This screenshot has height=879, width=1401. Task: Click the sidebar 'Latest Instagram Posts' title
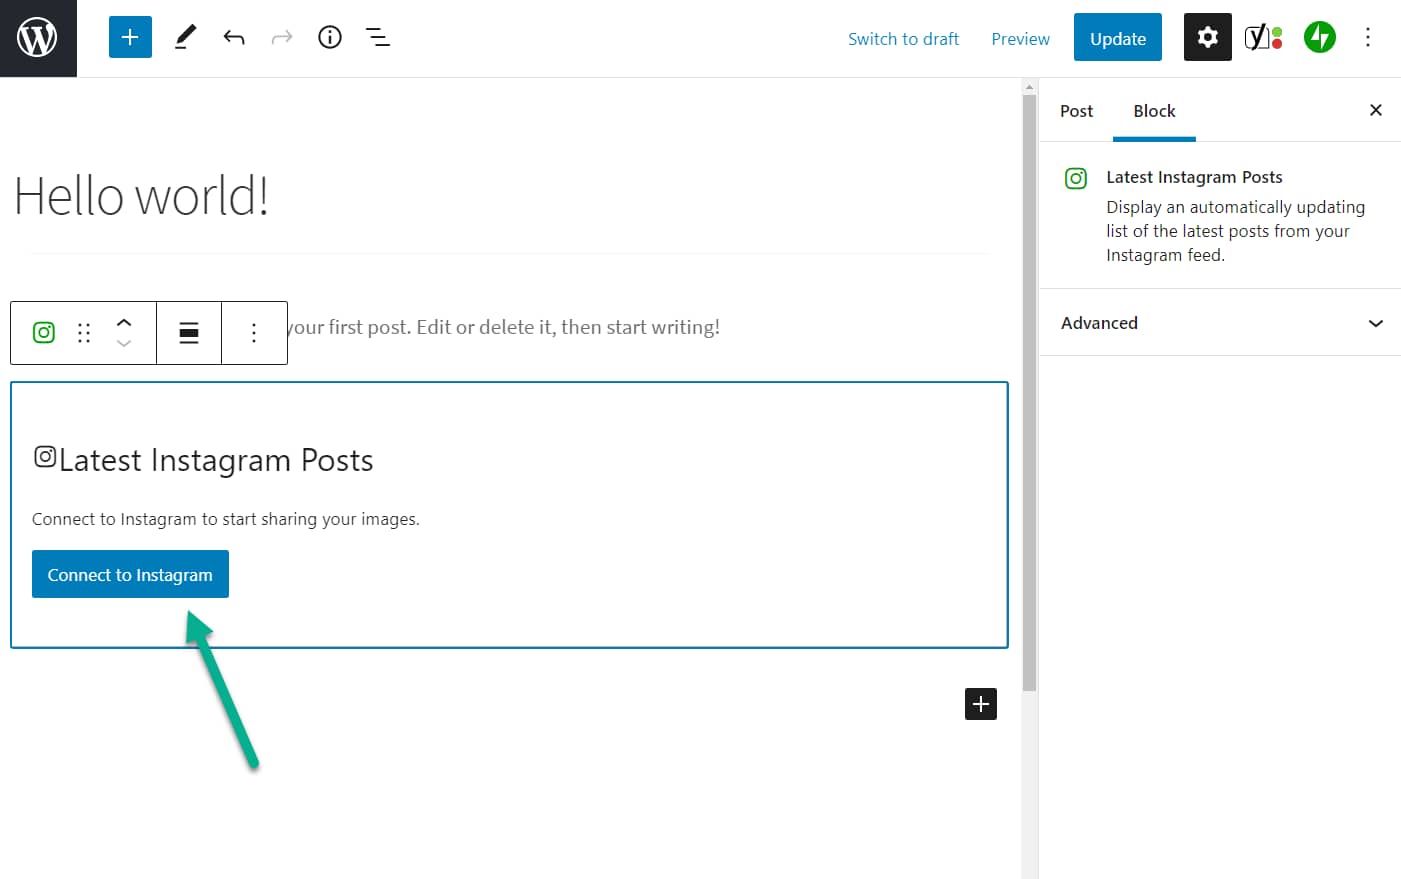(x=1194, y=177)
